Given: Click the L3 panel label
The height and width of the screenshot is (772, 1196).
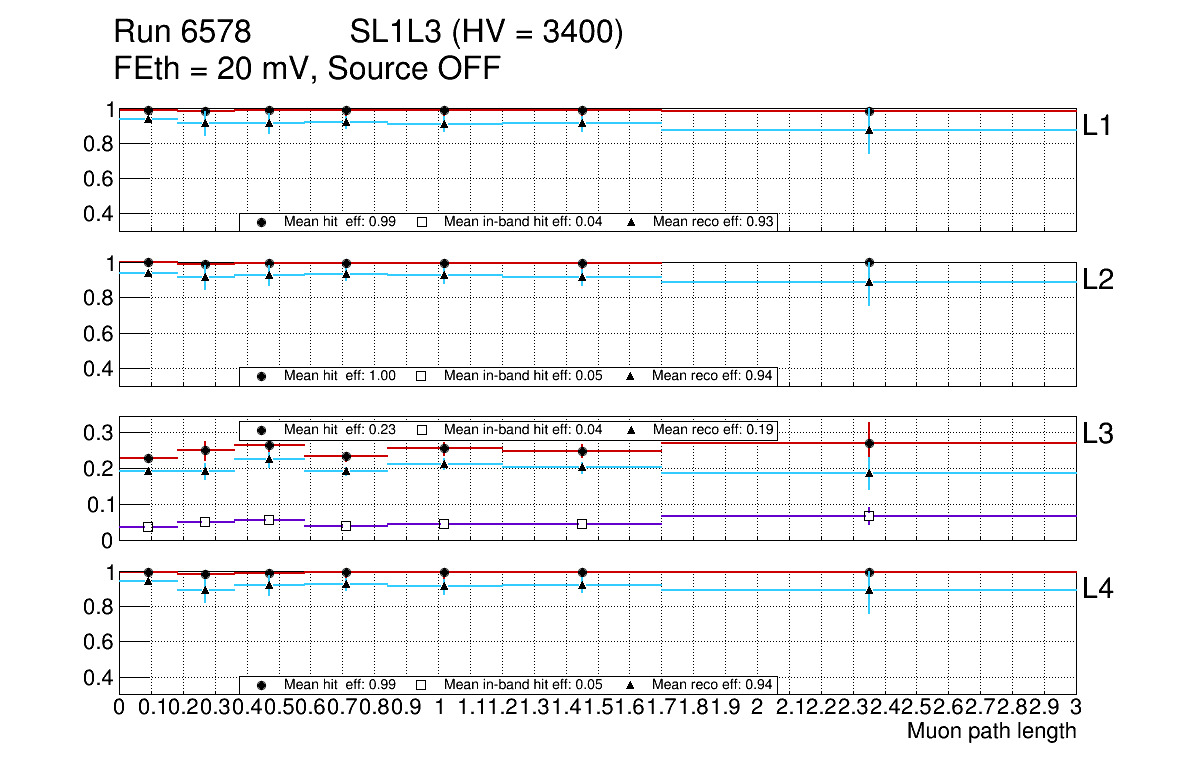Looking at the screenshot, I should coord(1098,434).
